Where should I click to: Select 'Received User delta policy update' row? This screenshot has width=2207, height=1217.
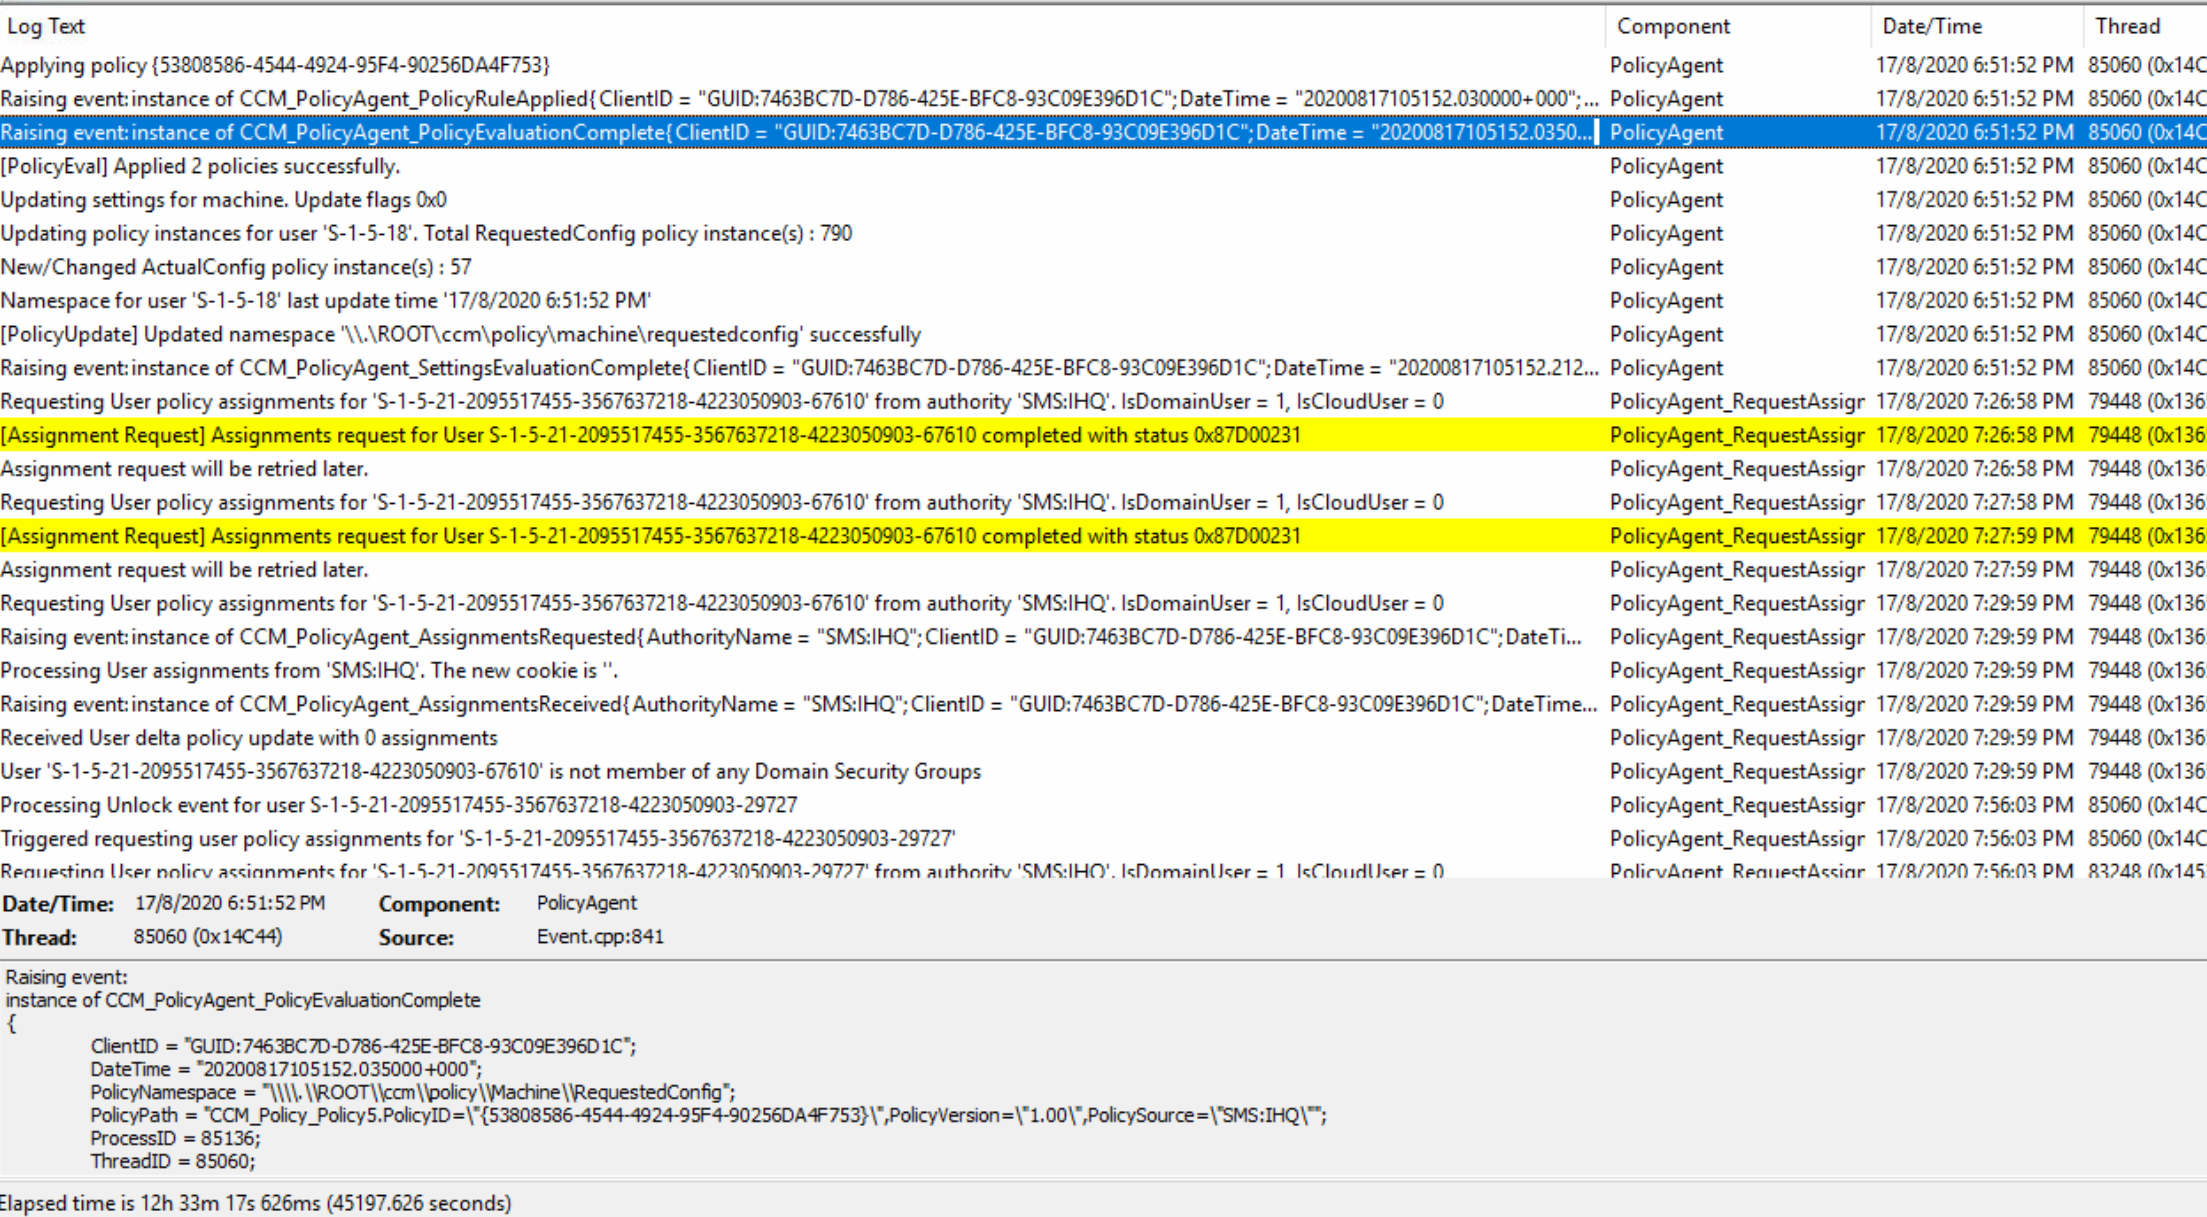pyautogui.click(x=249, y=738)
